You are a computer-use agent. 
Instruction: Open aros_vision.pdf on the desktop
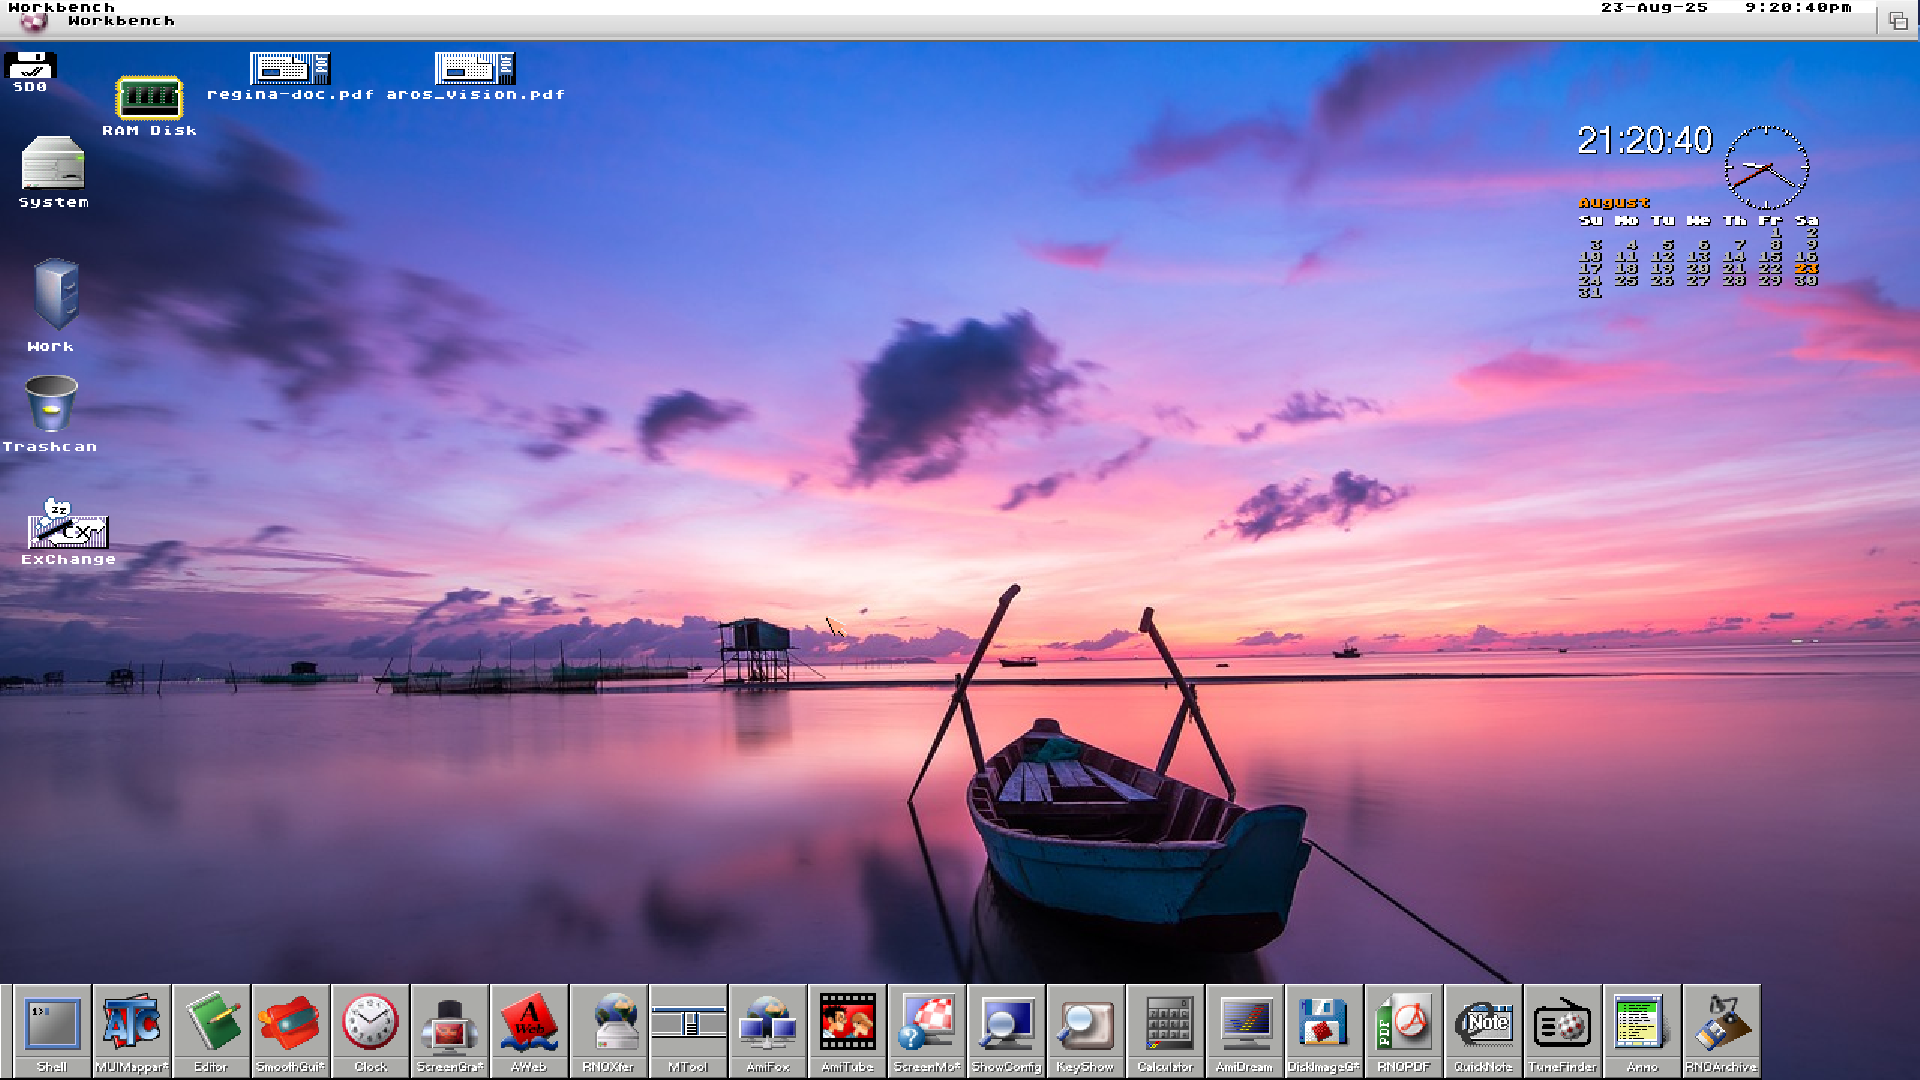[x=473, y=70]
